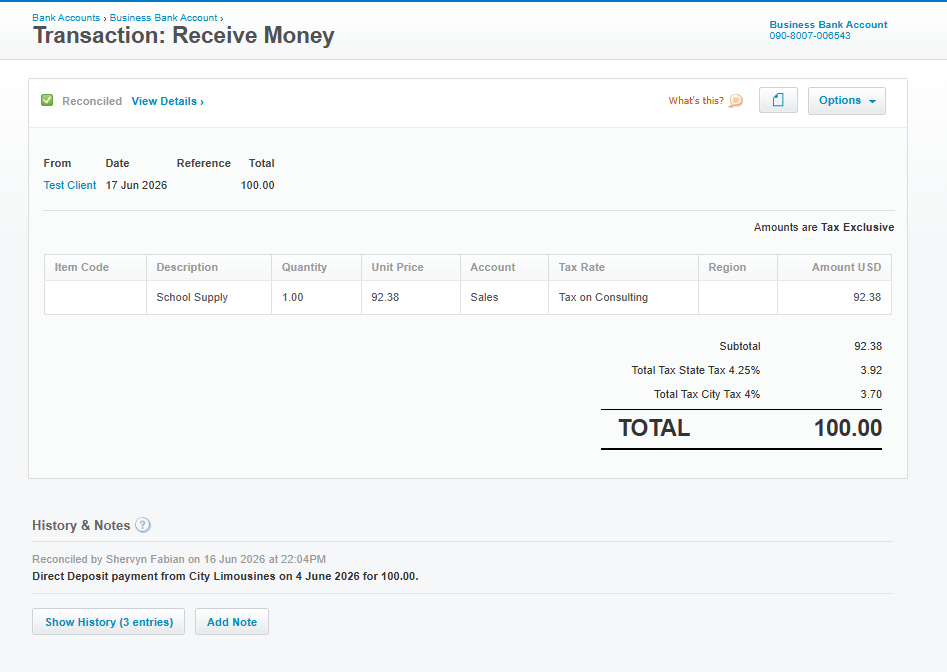
Task: Click the 17 Jun 2026 date value
Action: pyautogui.click(x=136, y=185)
